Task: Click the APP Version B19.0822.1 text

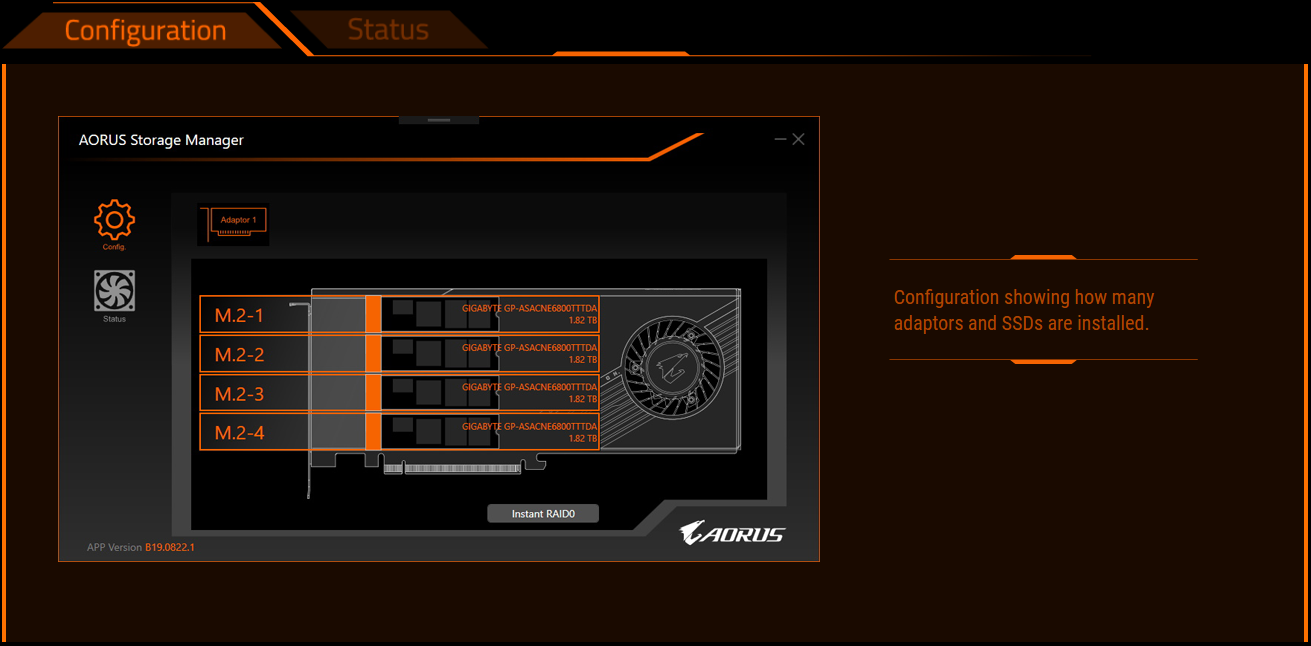Action: (141, 547)
